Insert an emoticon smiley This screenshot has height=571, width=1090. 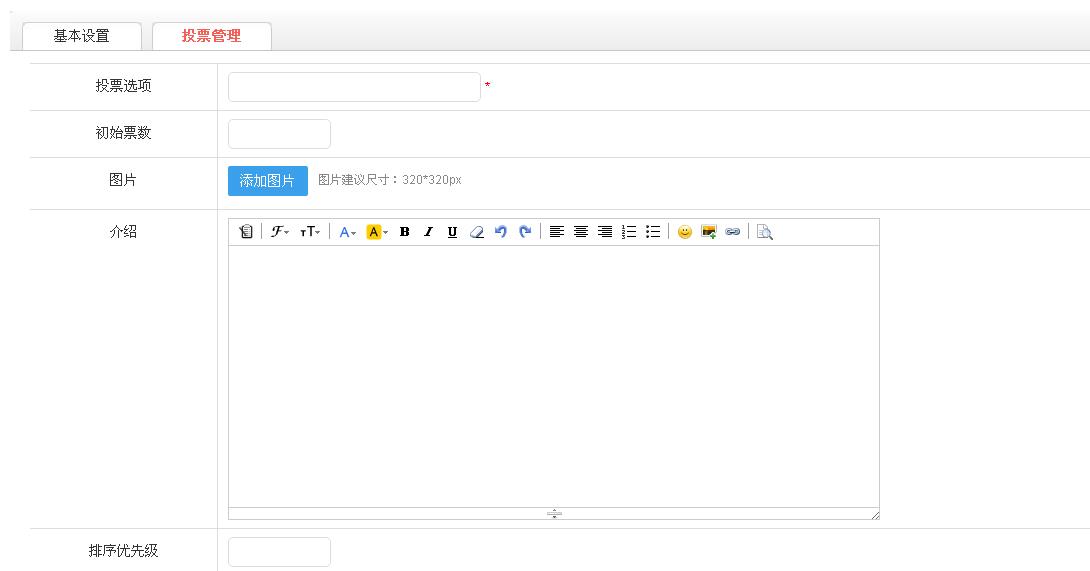click(x=685, y=232)
